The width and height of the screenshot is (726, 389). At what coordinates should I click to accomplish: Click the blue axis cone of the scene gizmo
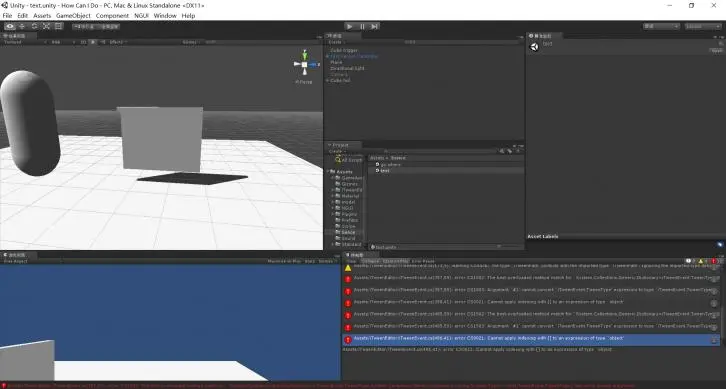(x=313, y=64)
